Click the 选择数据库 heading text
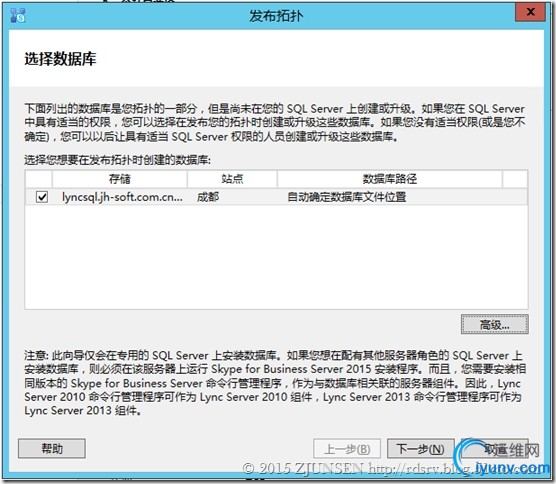This screenshot has width=556, height=484. pos(60,59)
